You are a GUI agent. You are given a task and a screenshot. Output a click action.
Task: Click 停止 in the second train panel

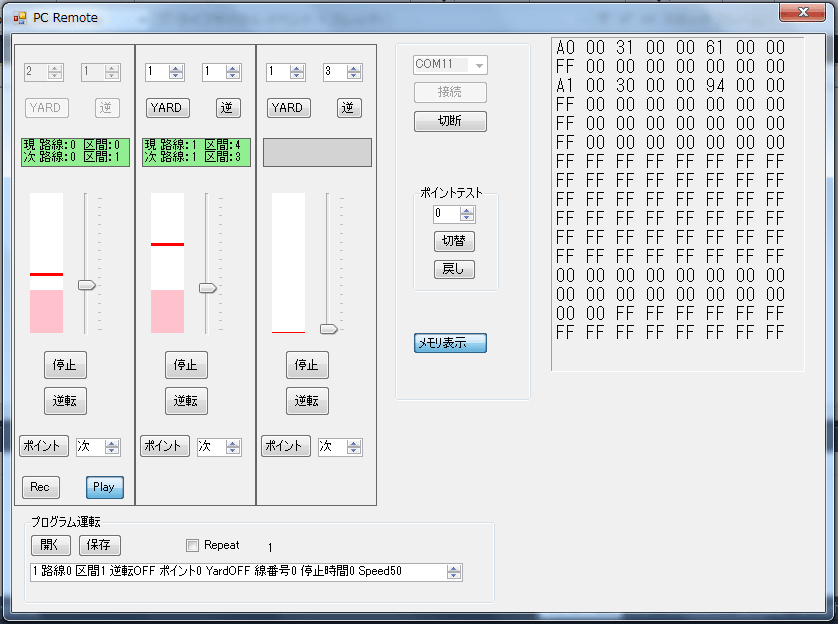click(186, 365)
